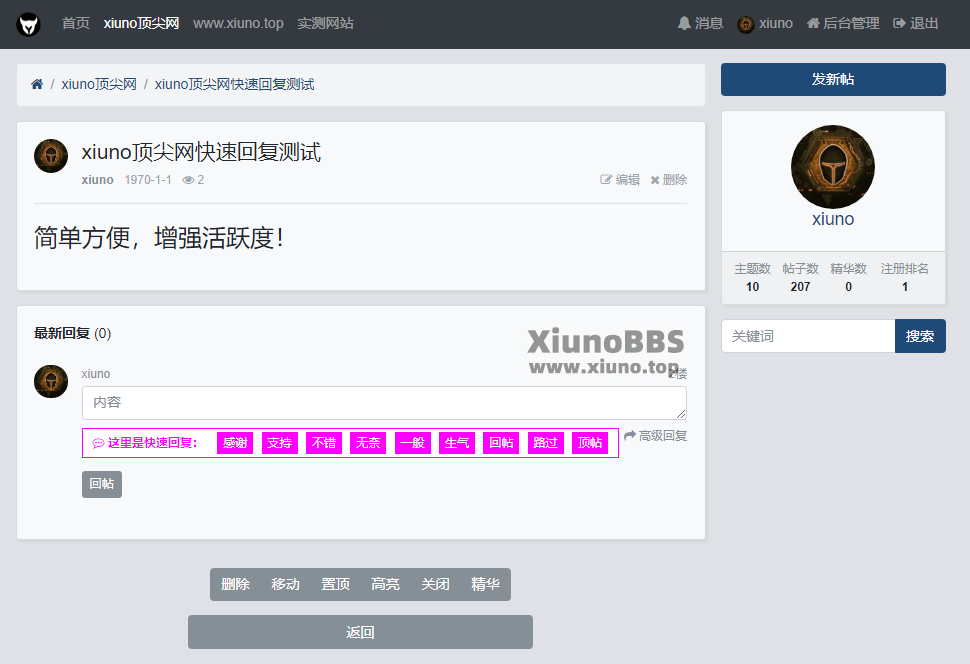Insert quick reply 路过
The width and height of the screenshot is (970, 664).
click(546, 442)
